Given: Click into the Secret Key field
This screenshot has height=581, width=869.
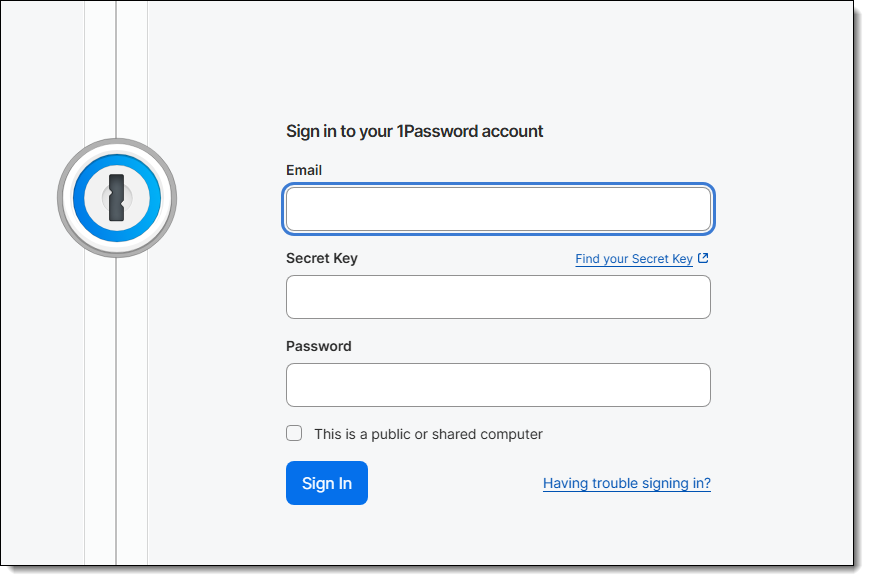Looking at the screenshot, I should [498, 297].
